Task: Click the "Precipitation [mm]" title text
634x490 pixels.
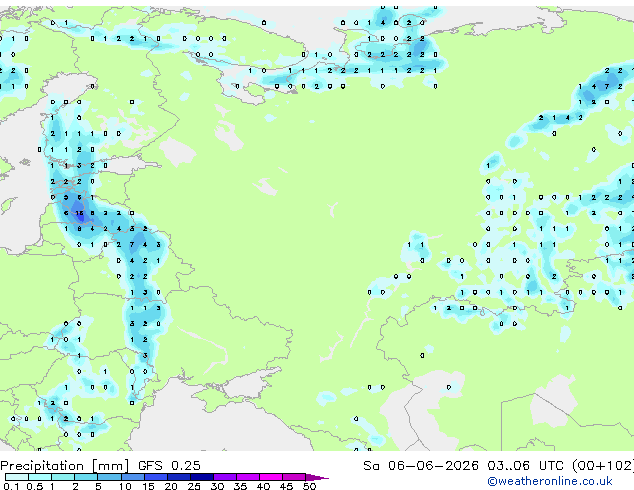Action: [65, 466]
